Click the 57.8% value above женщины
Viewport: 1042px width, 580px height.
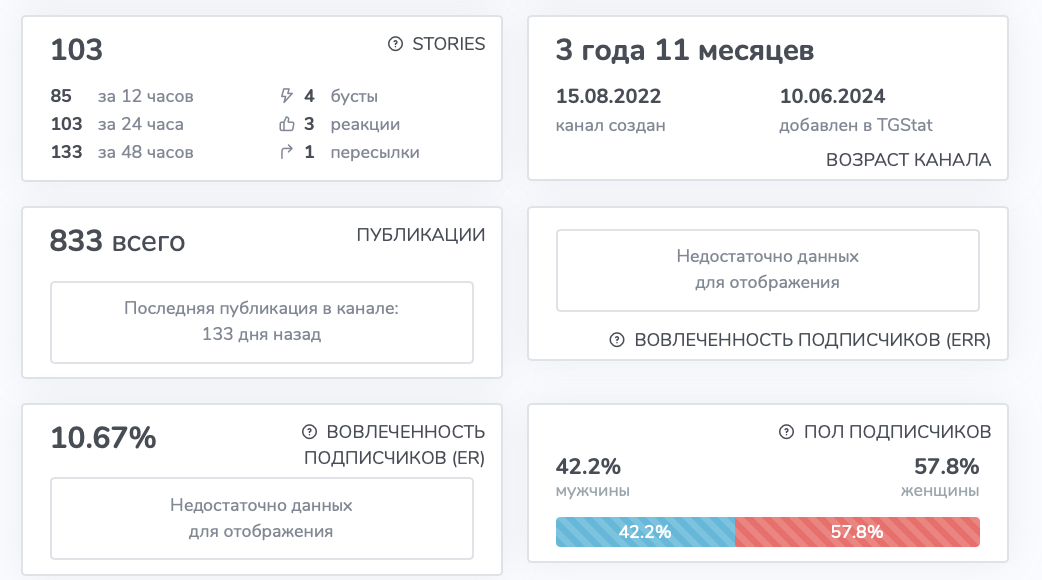pyautogui.click(x=946, y=466)
